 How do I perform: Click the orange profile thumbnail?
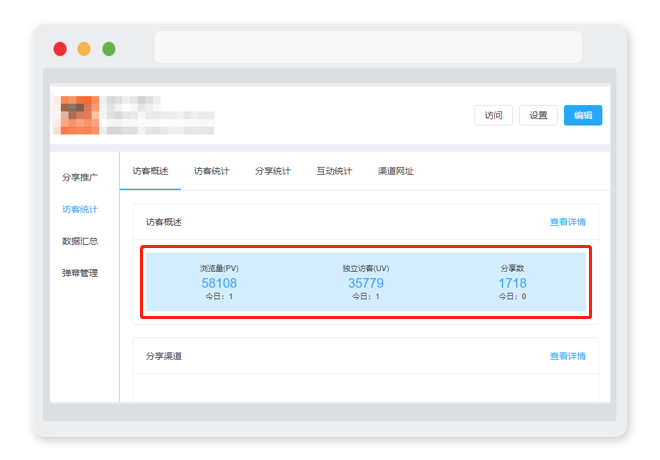[80, 115]
